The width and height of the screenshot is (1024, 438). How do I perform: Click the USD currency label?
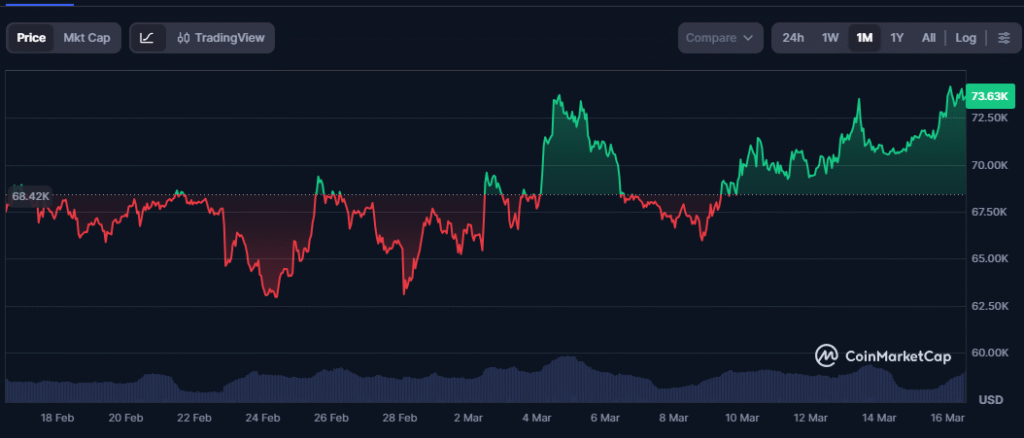(990, 400)
